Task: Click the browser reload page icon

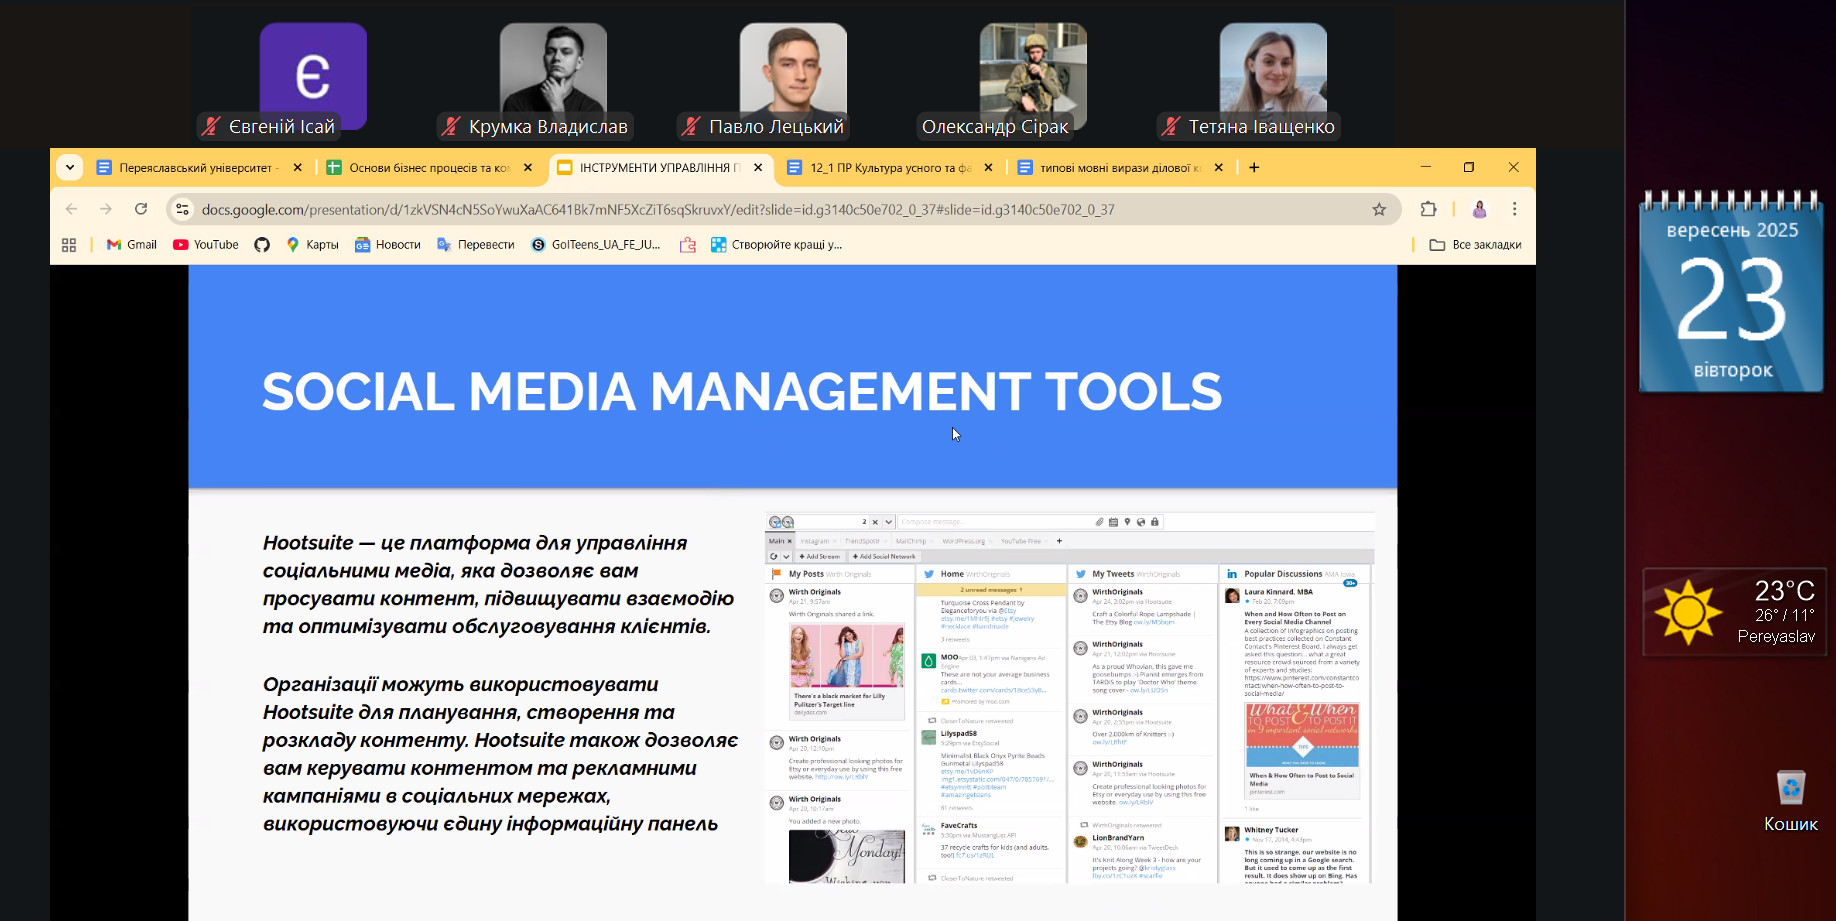Action: point(141,209)
